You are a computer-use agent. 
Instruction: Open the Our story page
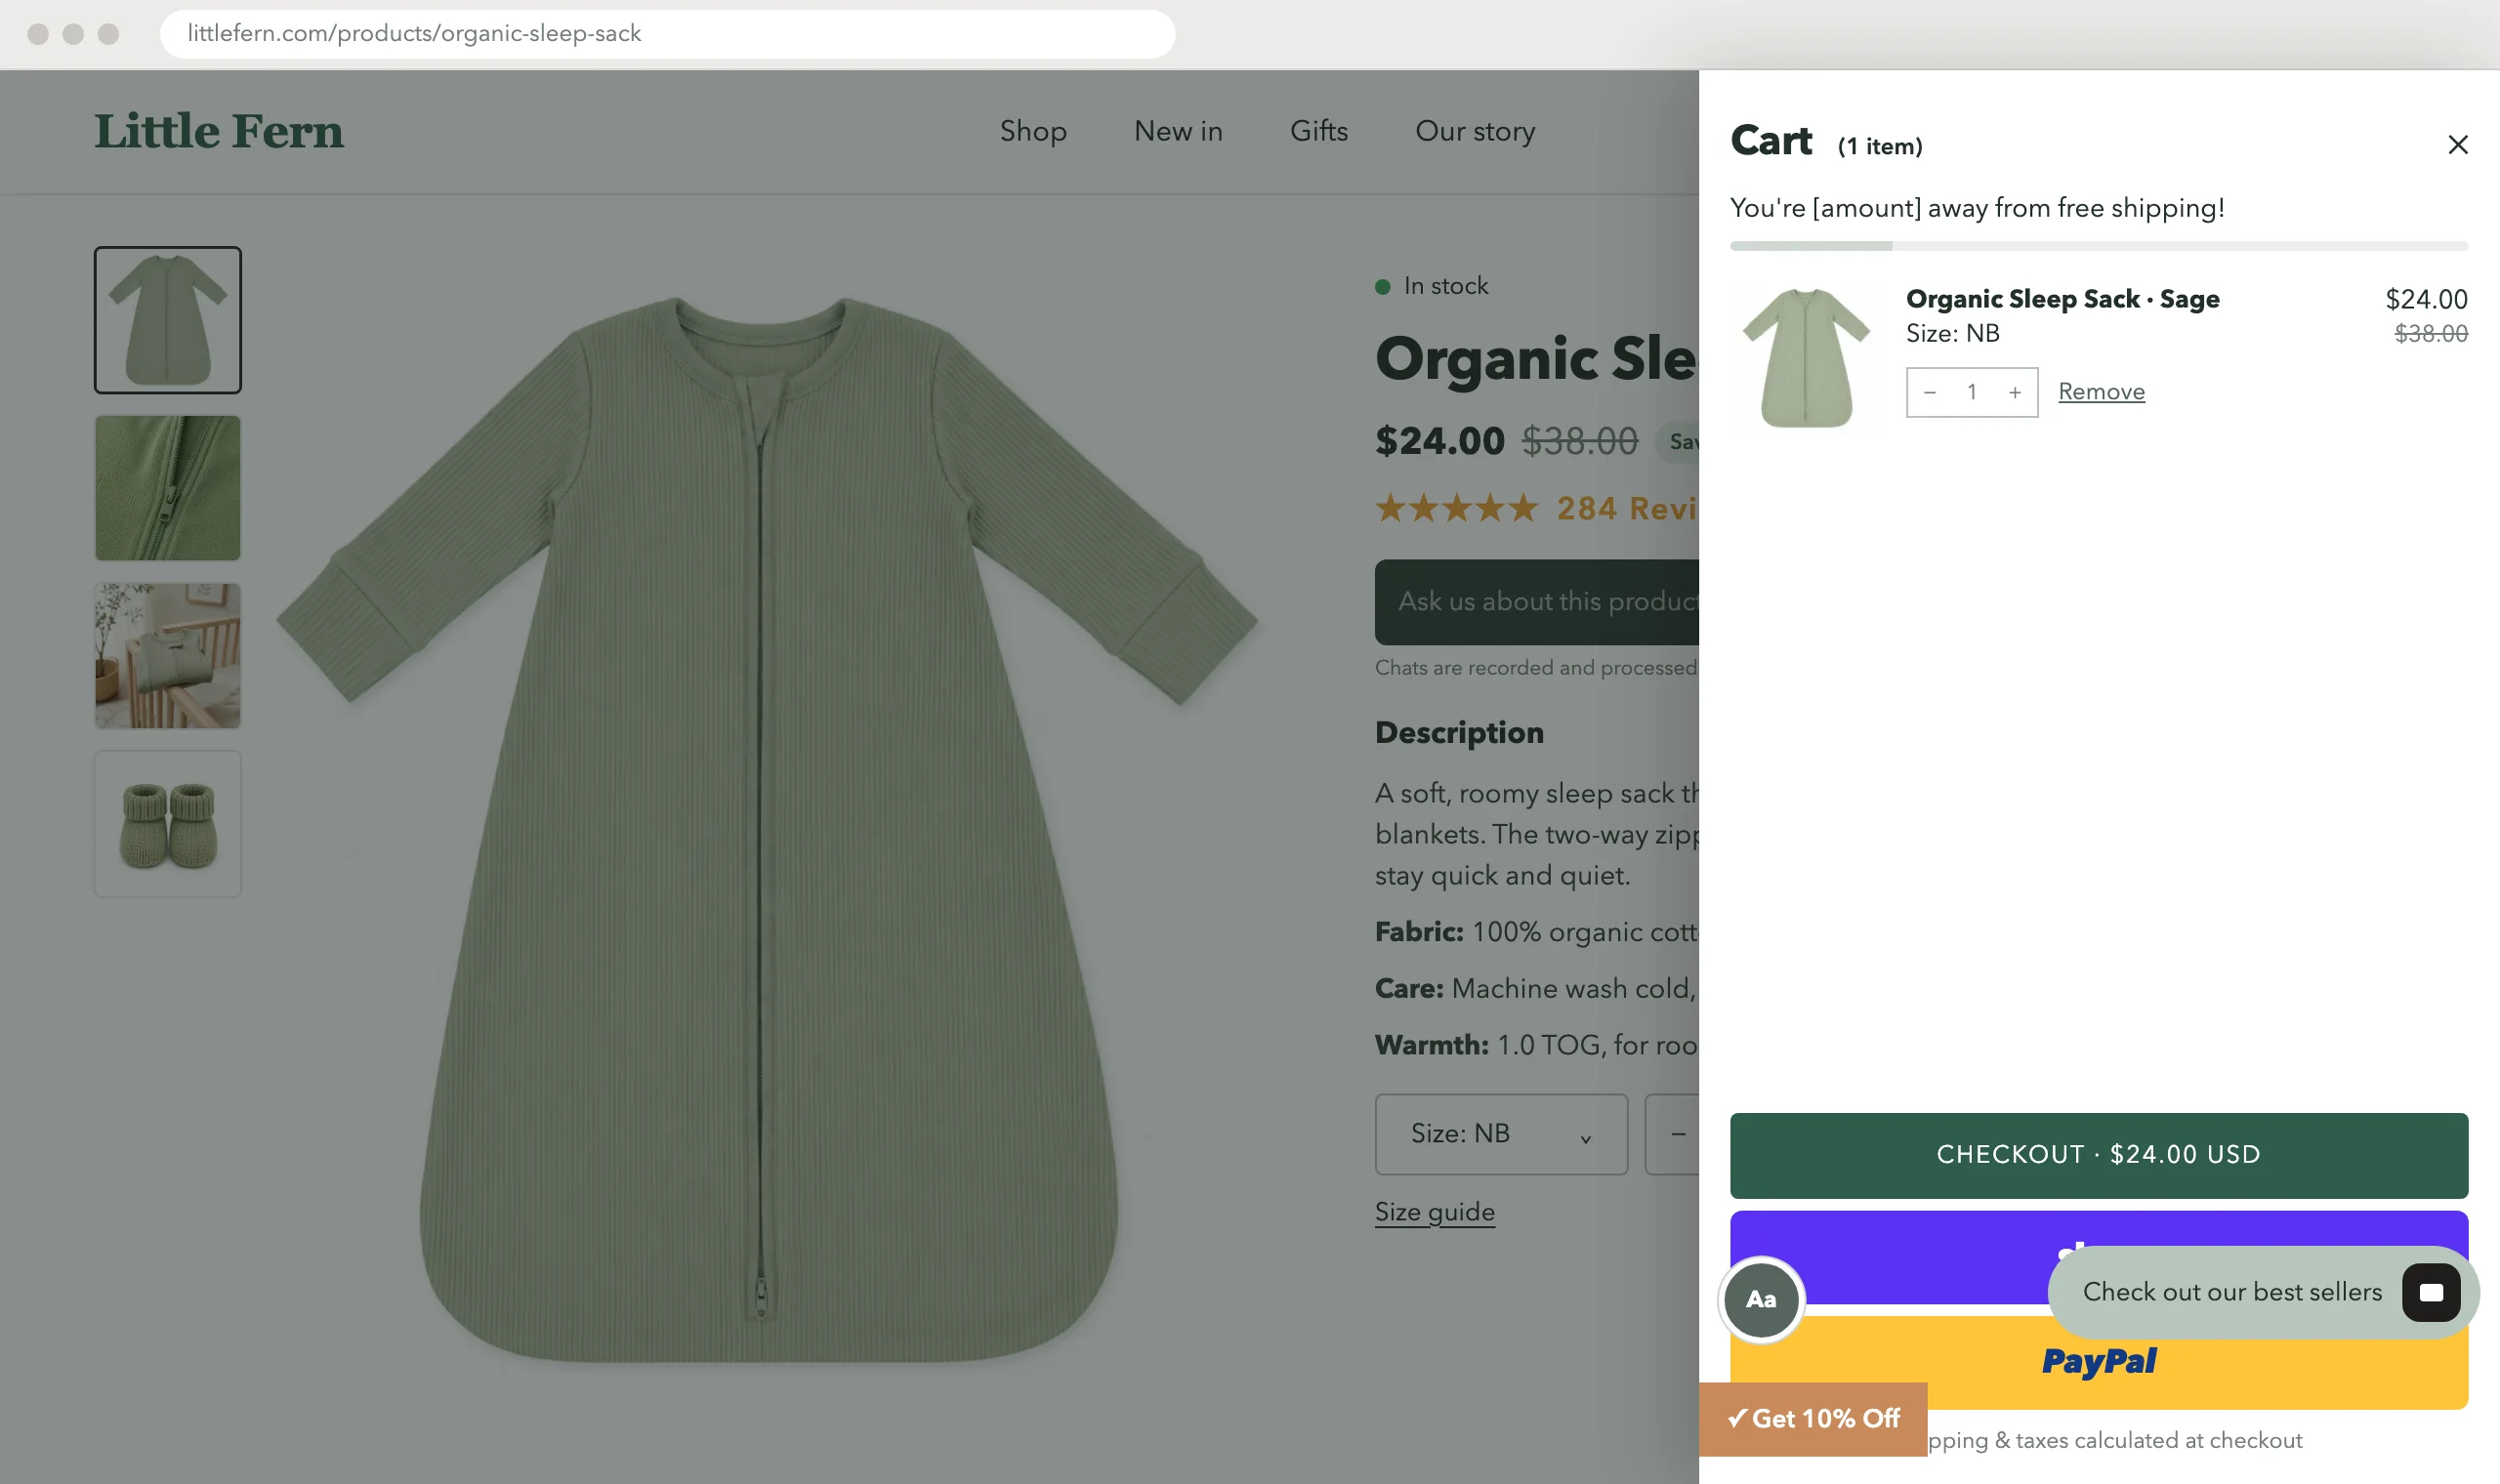pos(1475,131)
